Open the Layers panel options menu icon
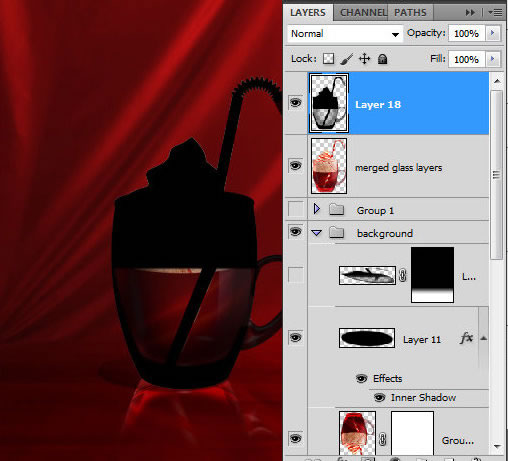 [495, 13]
